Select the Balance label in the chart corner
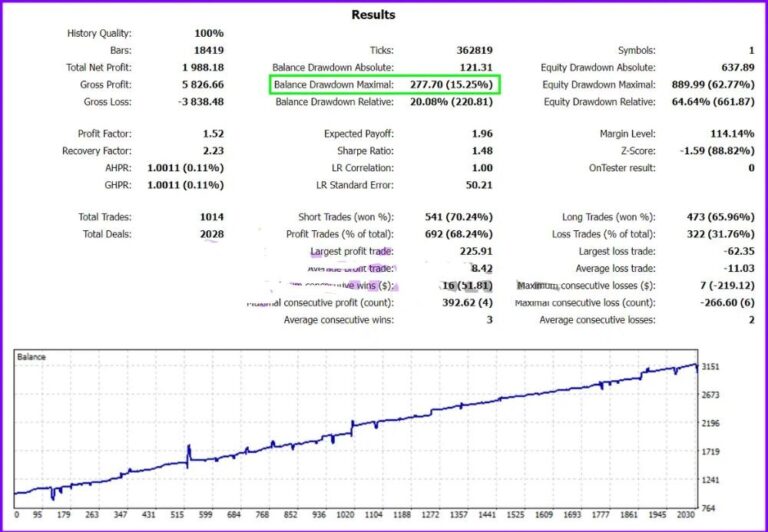Screen dimensions: 768x532 click(32, 357)
